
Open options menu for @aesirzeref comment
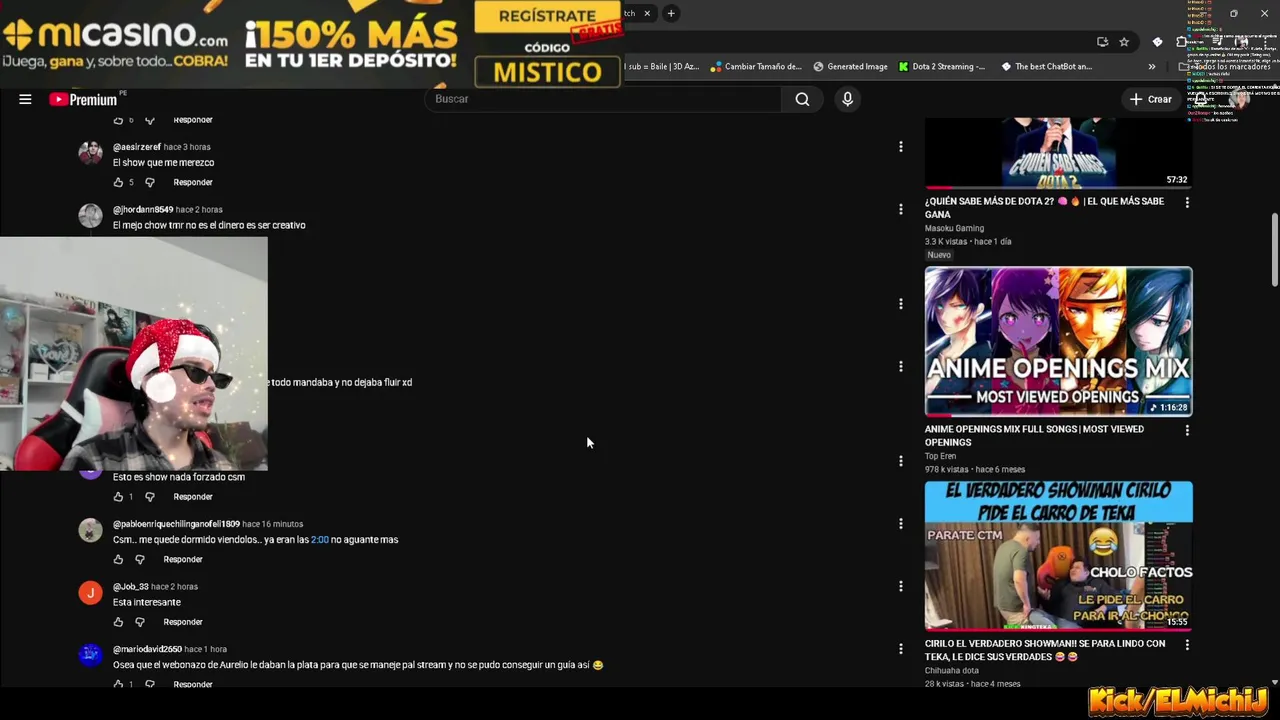(900, 147)
